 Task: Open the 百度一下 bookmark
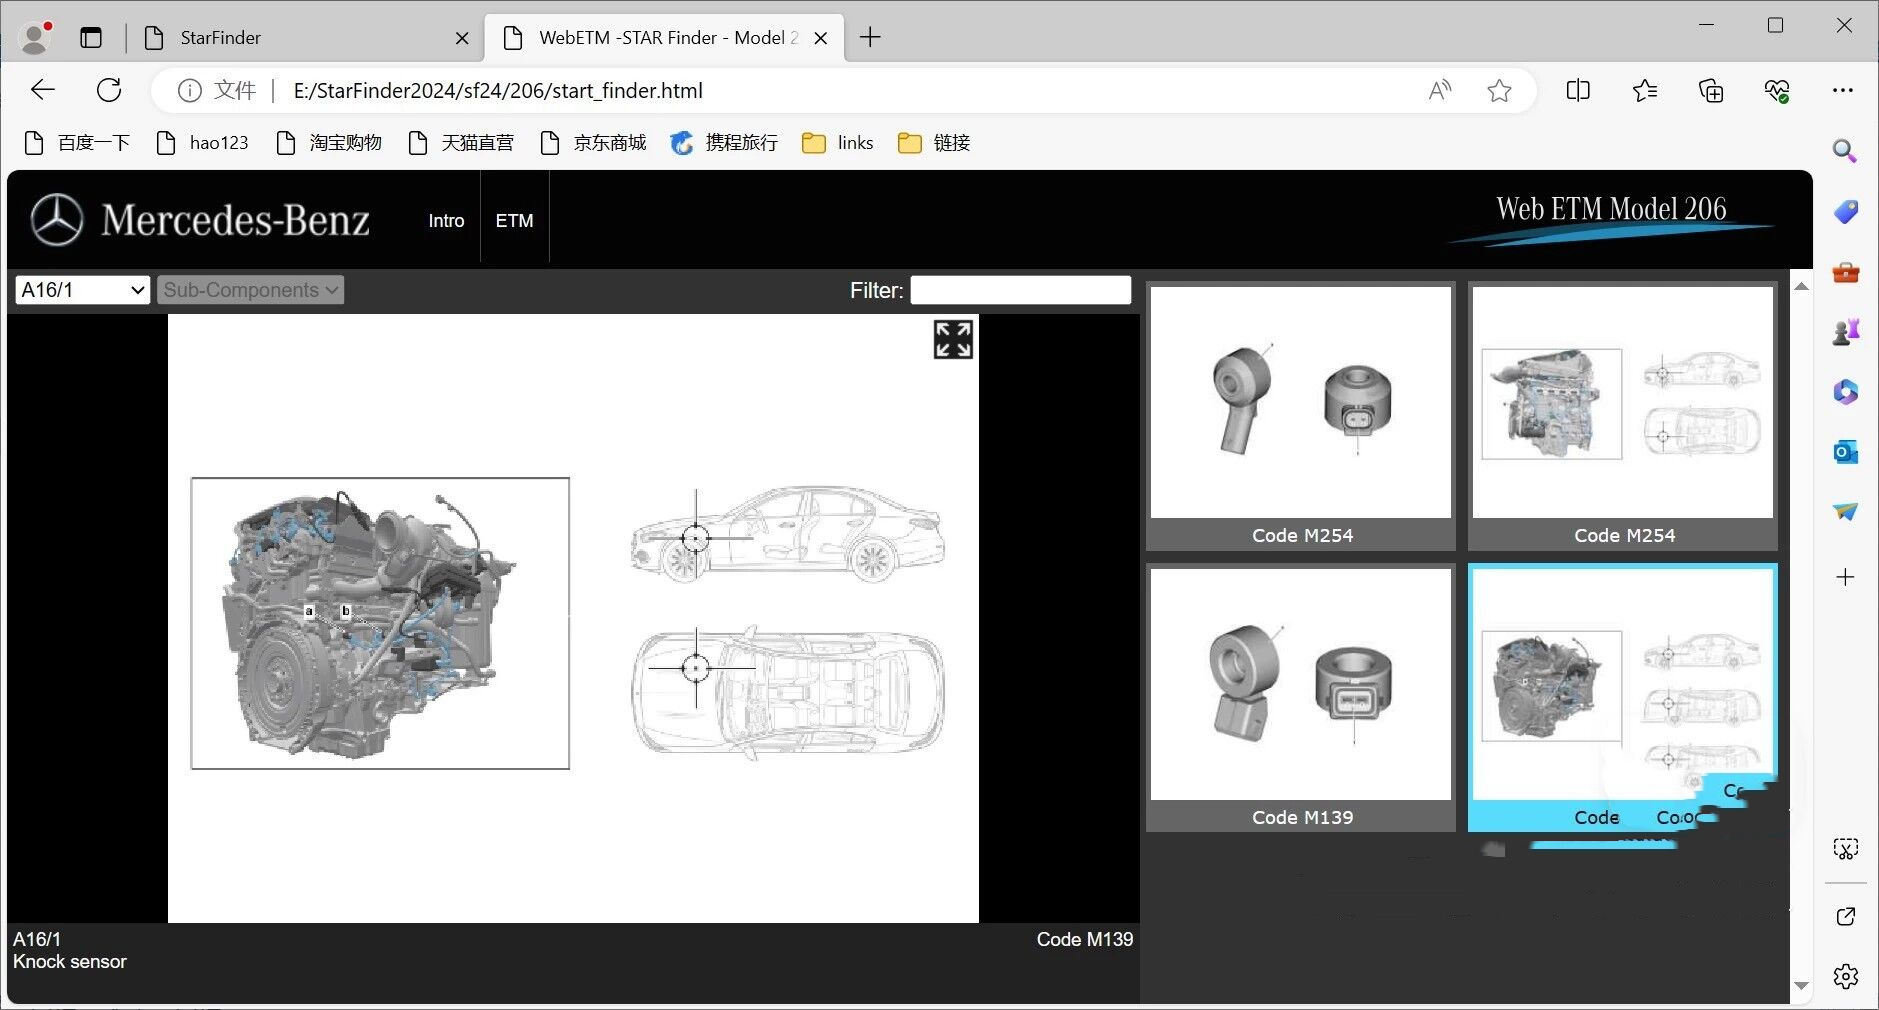pyautogui.click(x=77, y=143)
